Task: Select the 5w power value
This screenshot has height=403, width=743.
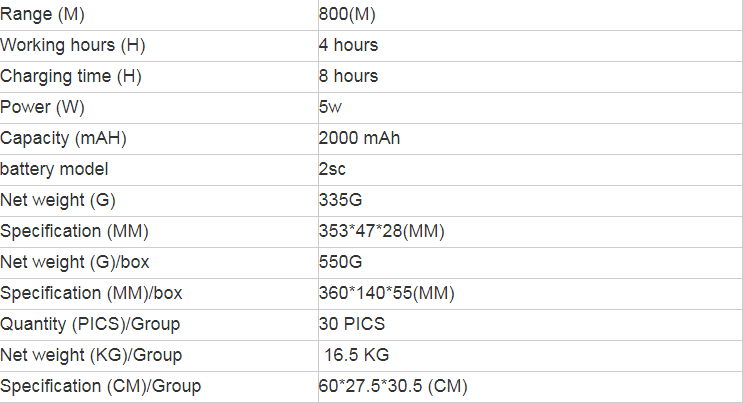Action: 331,107
